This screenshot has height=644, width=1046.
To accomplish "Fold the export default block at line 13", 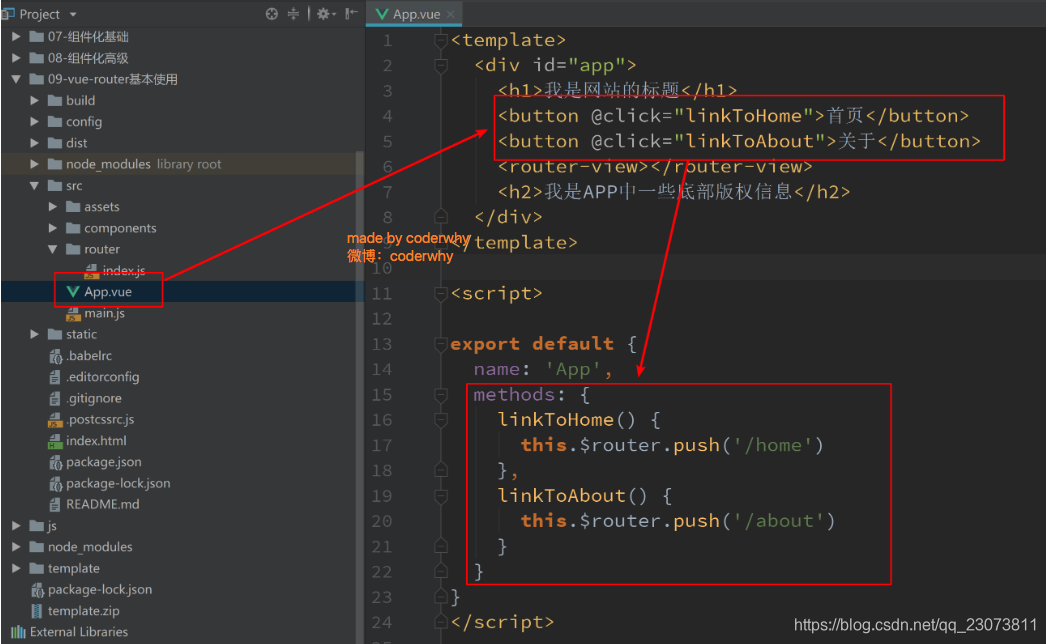I will point(440,344).
